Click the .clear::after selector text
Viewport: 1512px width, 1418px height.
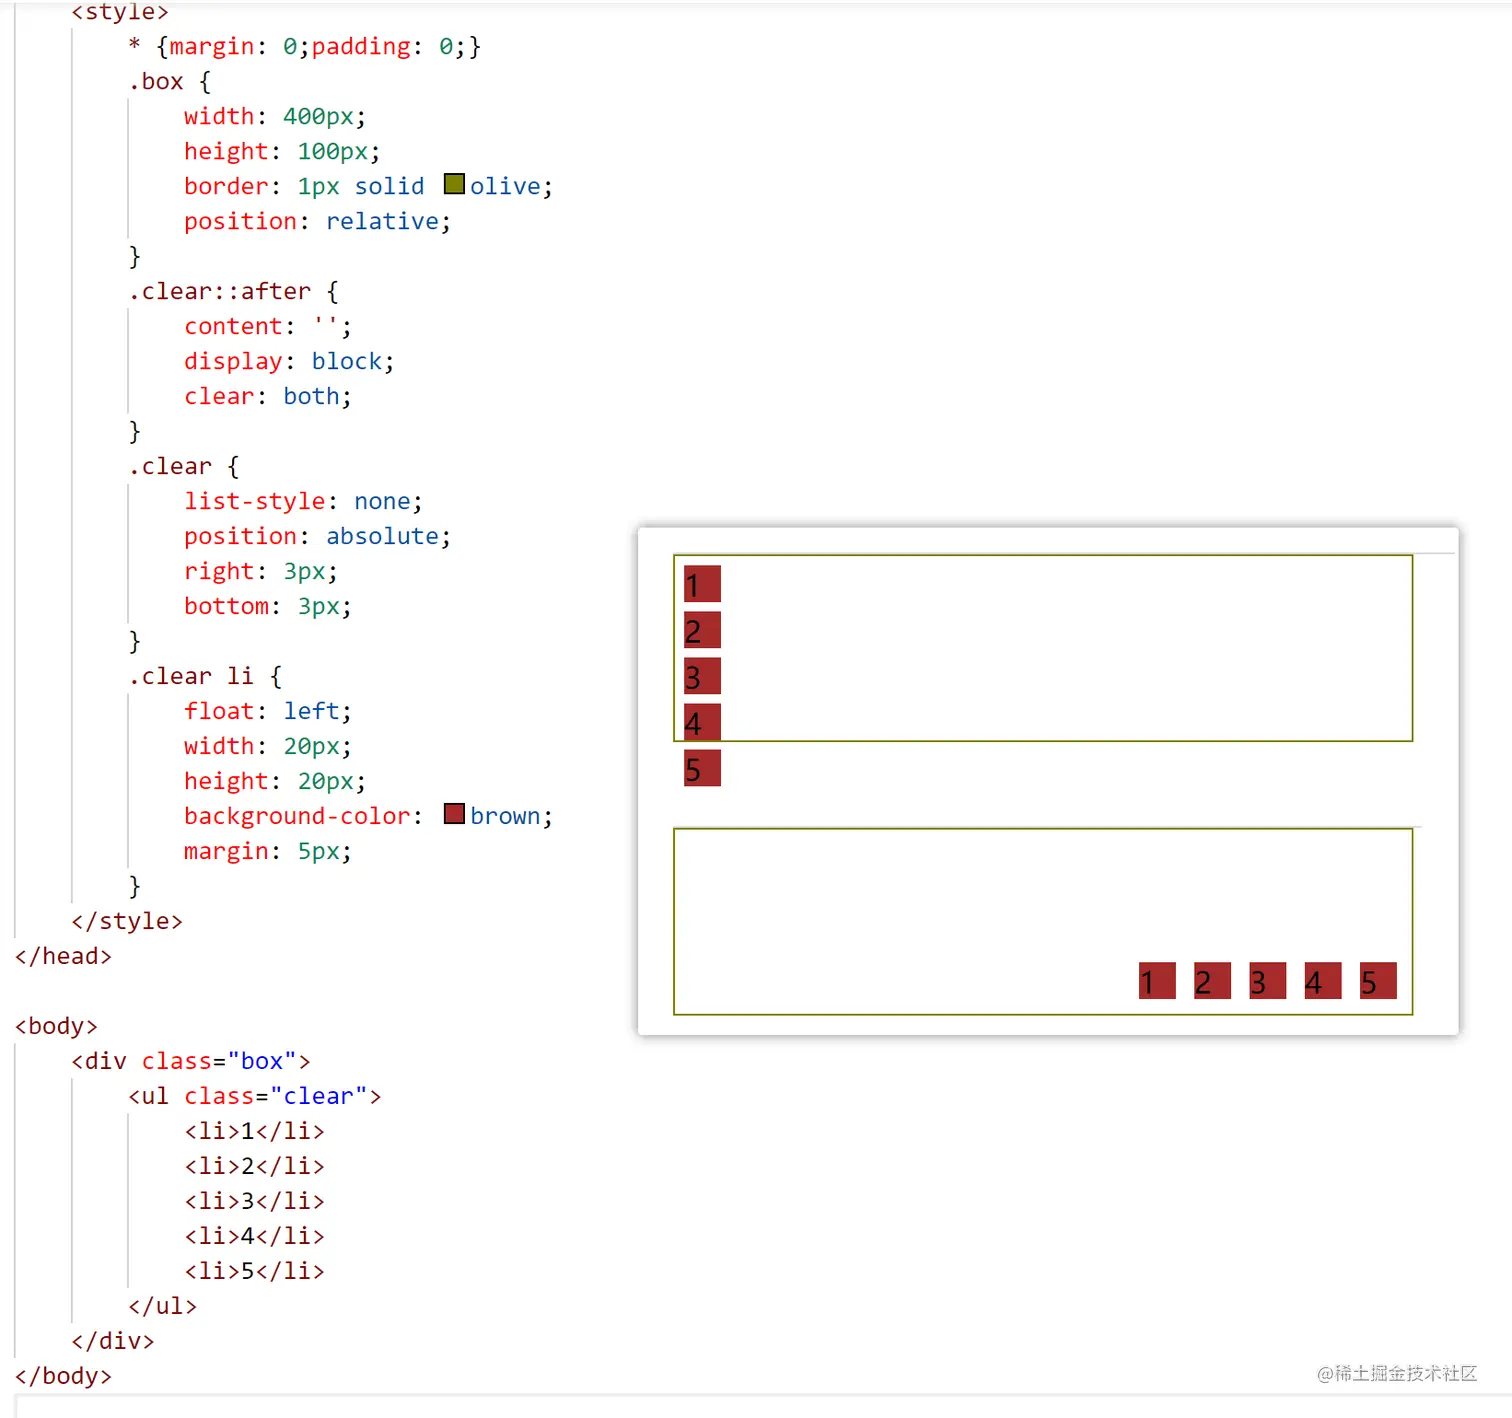pyautogui.click(x=220, y=291)
